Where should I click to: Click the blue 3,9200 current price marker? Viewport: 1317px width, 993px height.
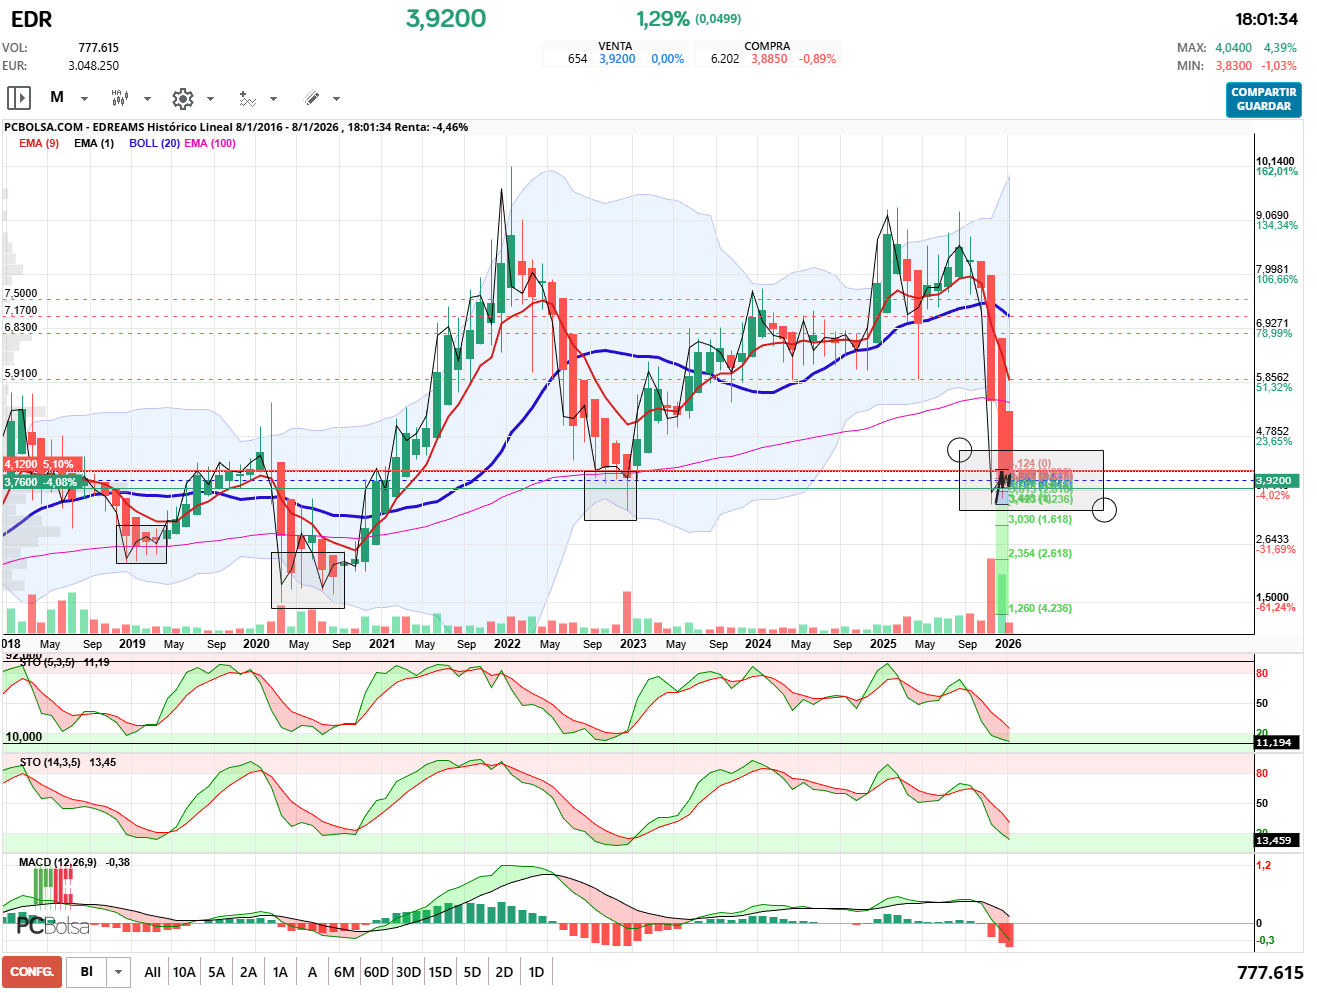[1274, 481]
